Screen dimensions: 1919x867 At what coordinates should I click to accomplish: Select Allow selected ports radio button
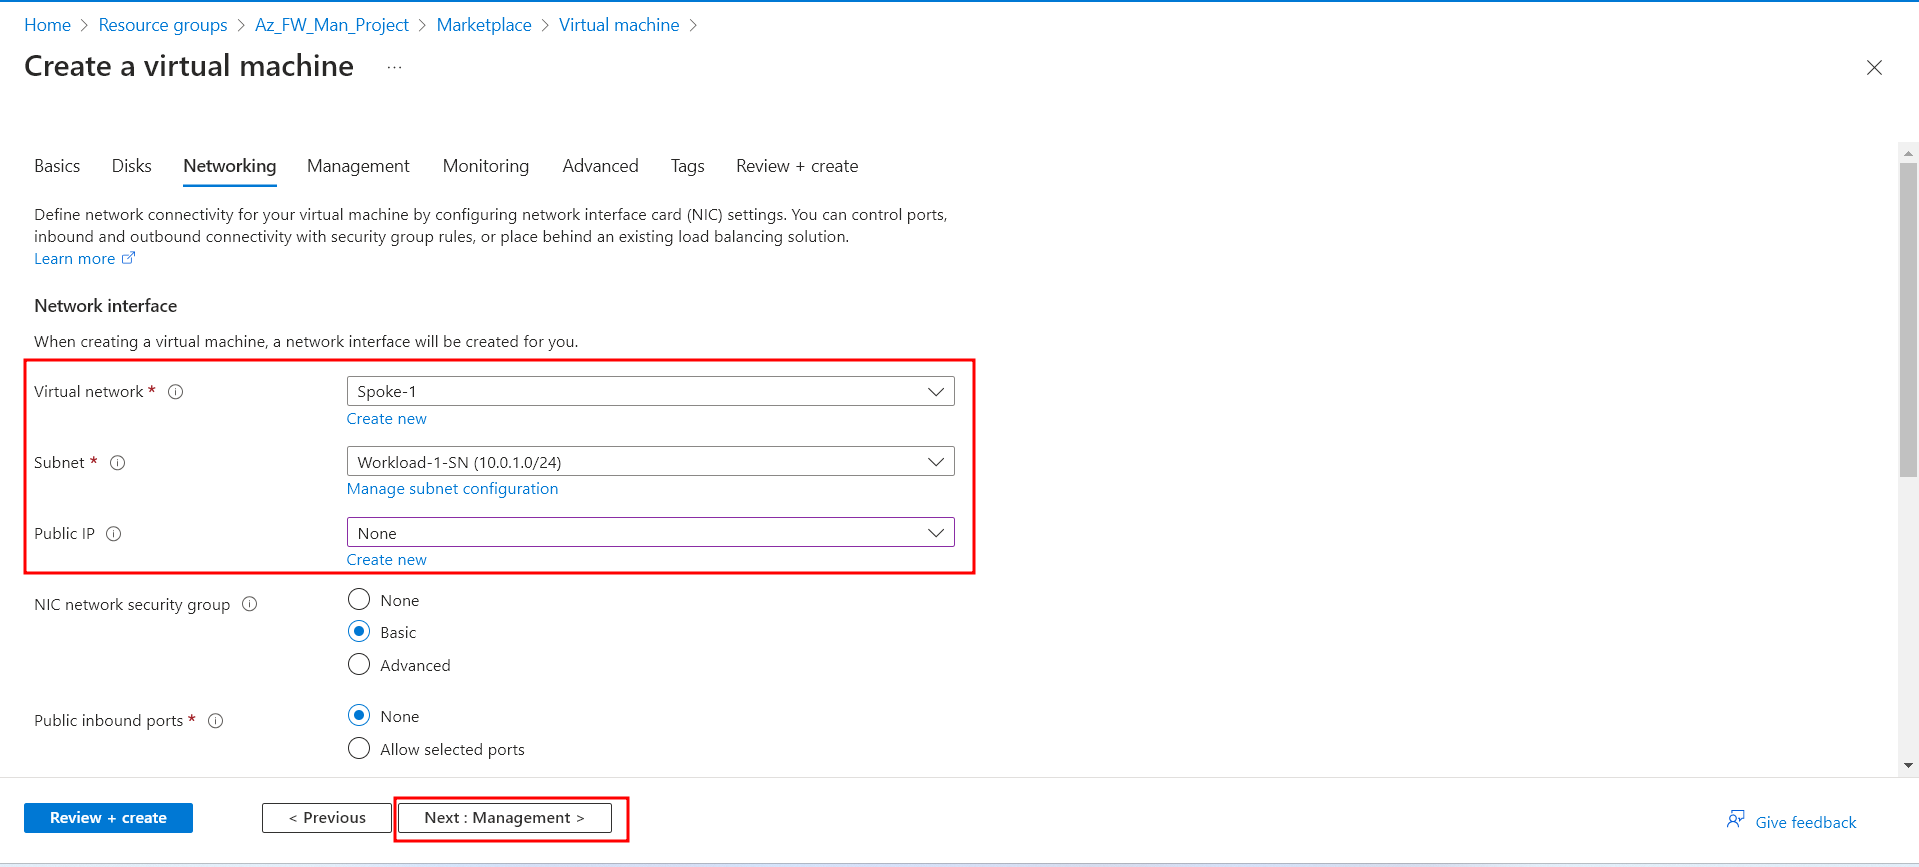click(359, 749)
